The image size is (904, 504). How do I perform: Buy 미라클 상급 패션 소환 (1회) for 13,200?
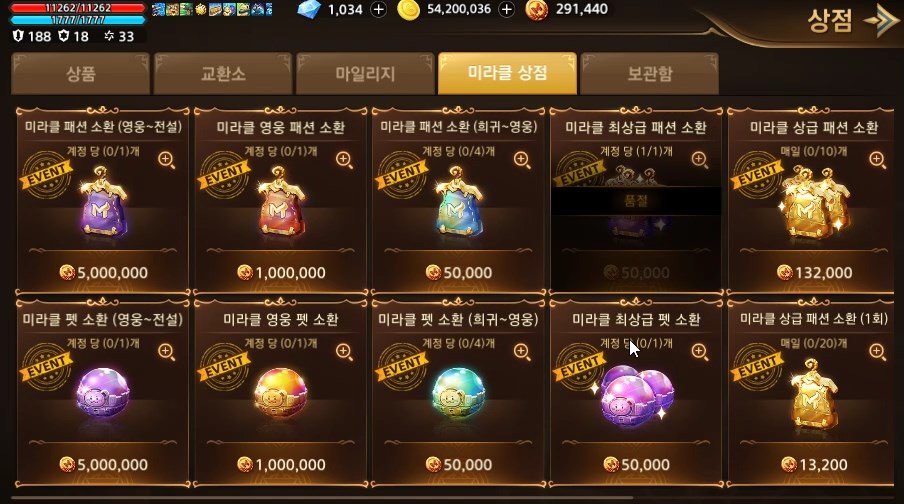pyautogui.click(x=813, y=464)
